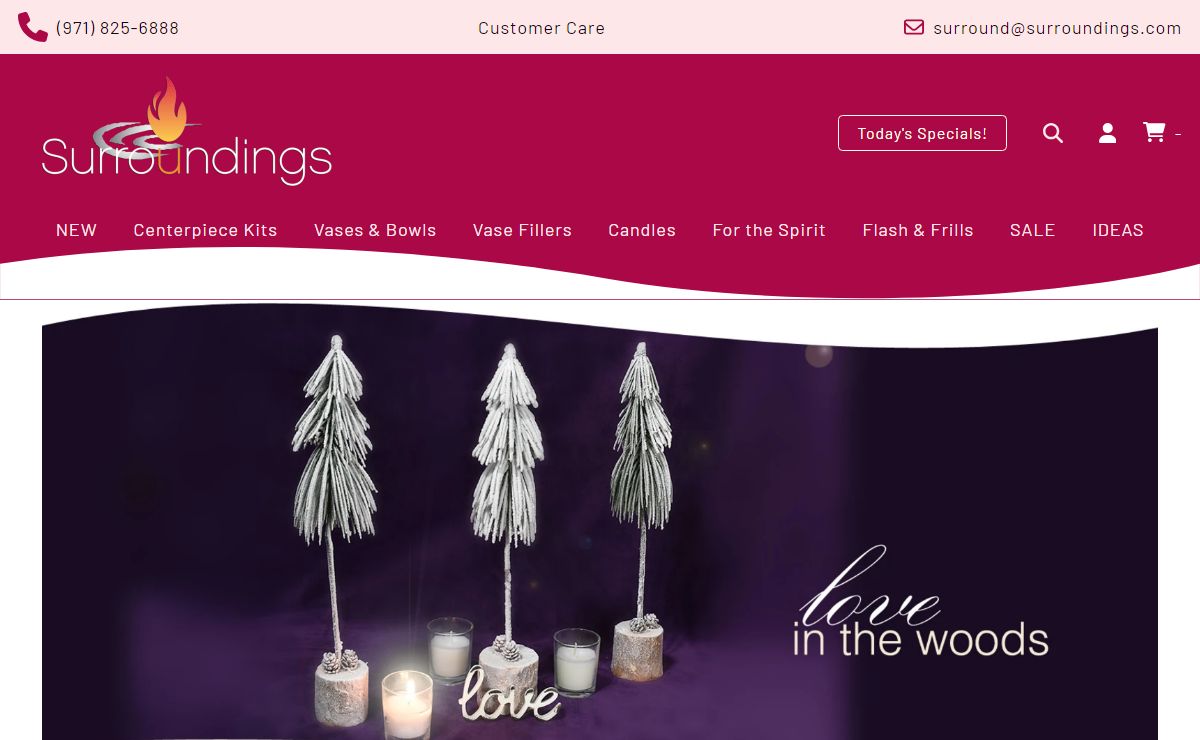This screenshot has width=1200, height=740.
Task: Call the (971) 825-6888 number link
Action: point(117,28)
